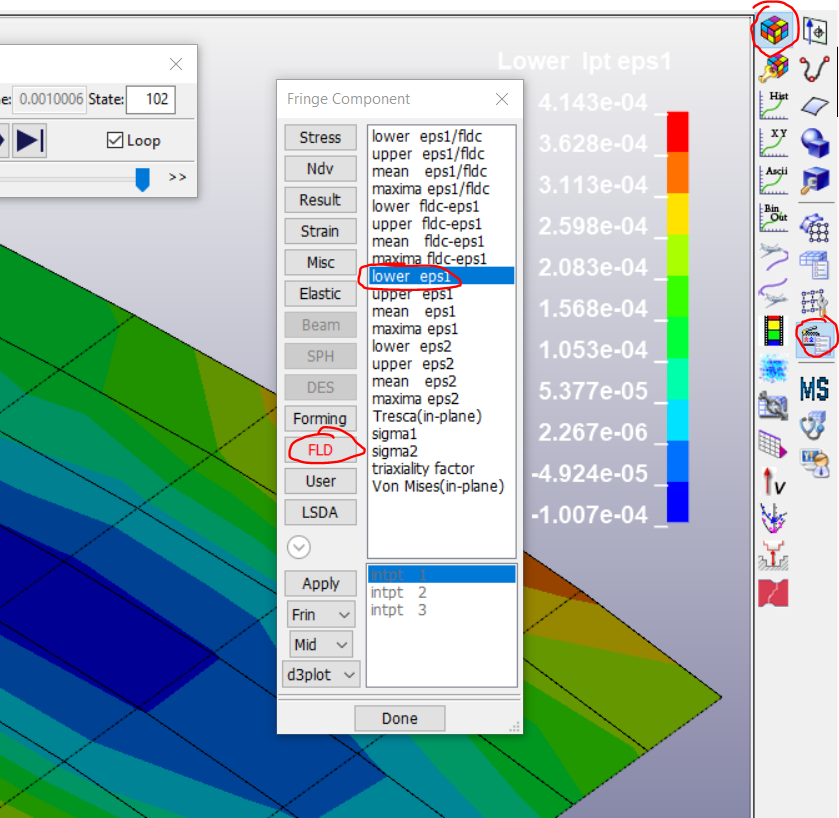Open the red curve tool
This screenshot has width=839, height=818.
tap(815, 68)
